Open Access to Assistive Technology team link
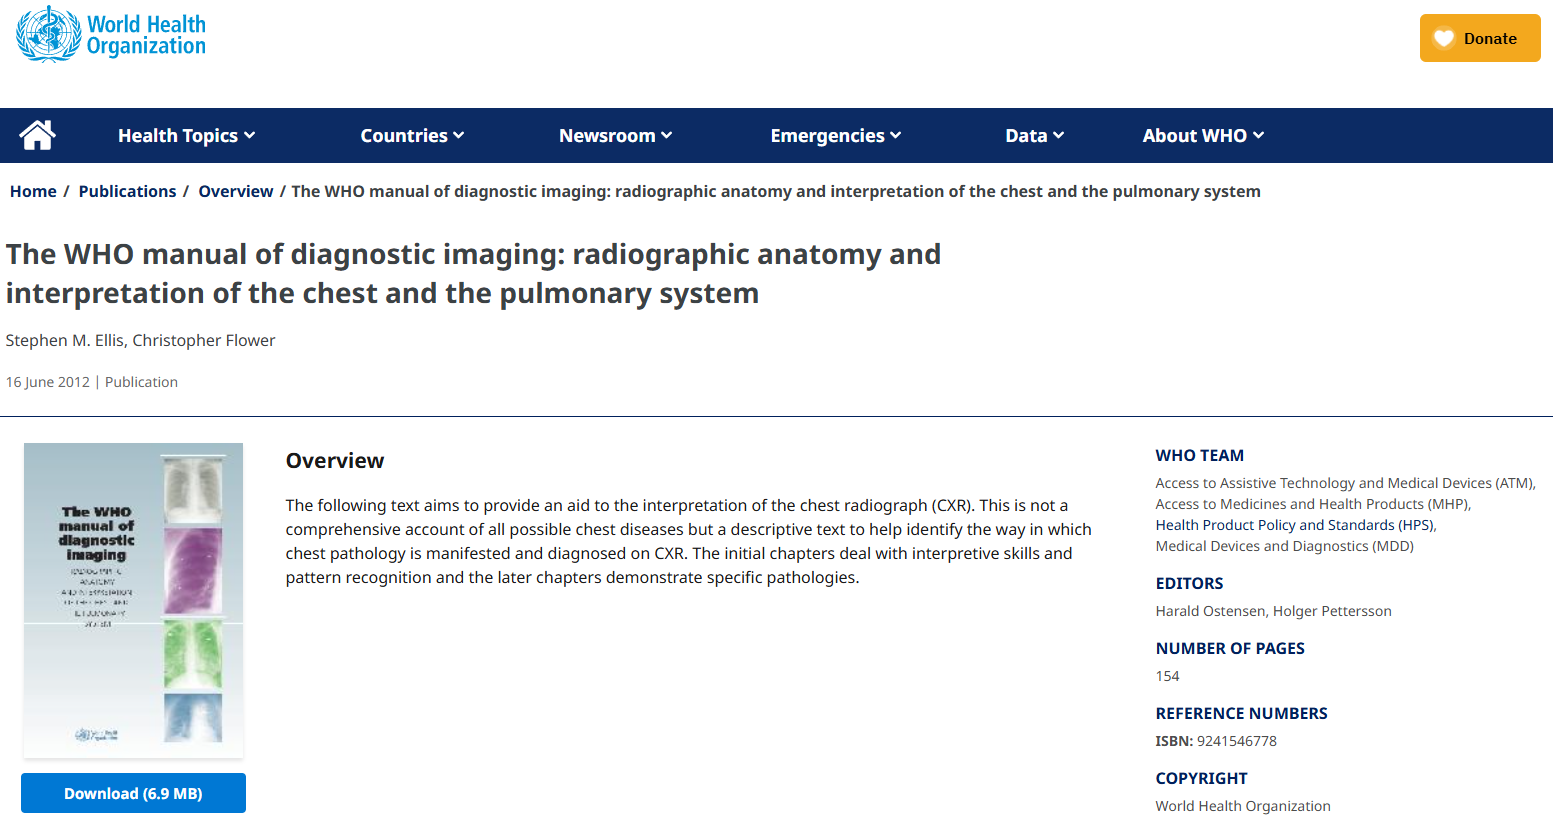Screen dimensions: 1553x818 1343,483
